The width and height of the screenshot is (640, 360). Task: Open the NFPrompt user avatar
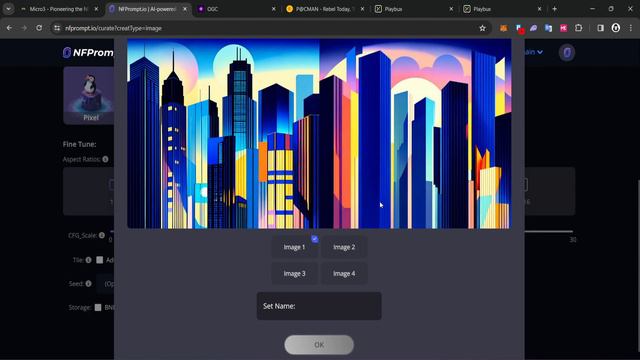click(567, 53)
